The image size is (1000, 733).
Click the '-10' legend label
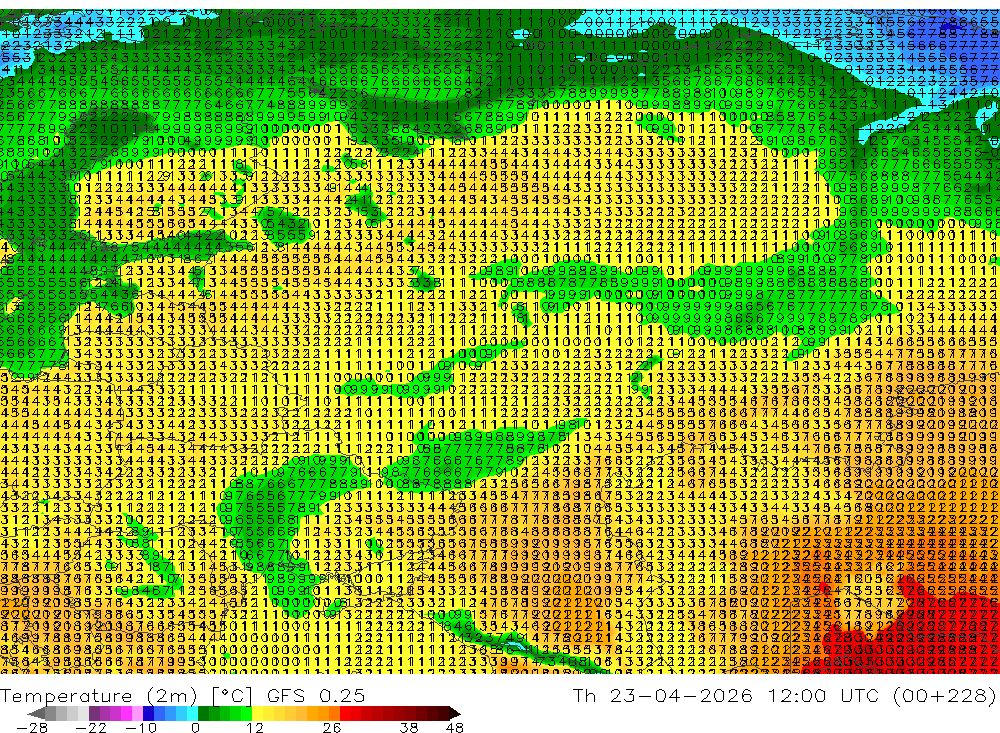(x=141, y=727)
